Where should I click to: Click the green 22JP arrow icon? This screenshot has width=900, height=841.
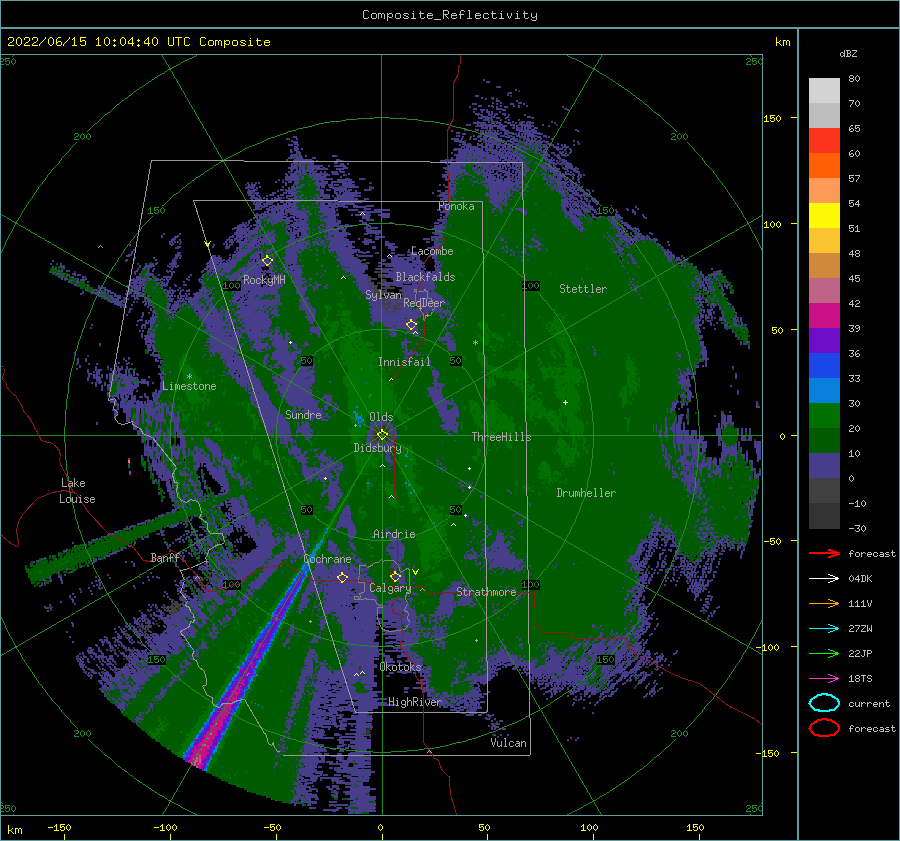point(824,653)
